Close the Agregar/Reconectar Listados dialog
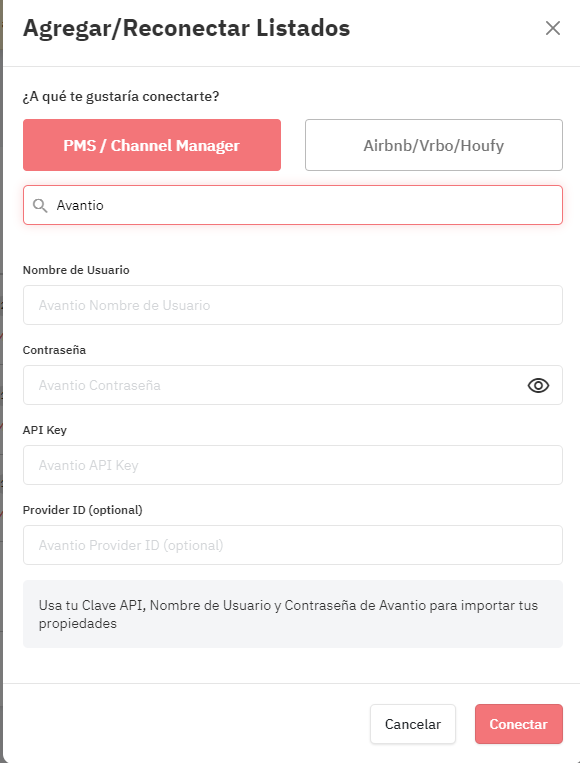This screenshot has width=580, height=763. (553, 28)
